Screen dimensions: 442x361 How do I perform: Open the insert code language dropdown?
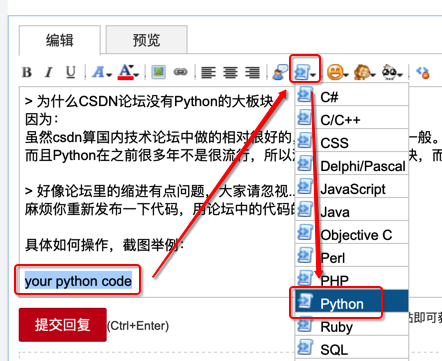click(305, 72)
